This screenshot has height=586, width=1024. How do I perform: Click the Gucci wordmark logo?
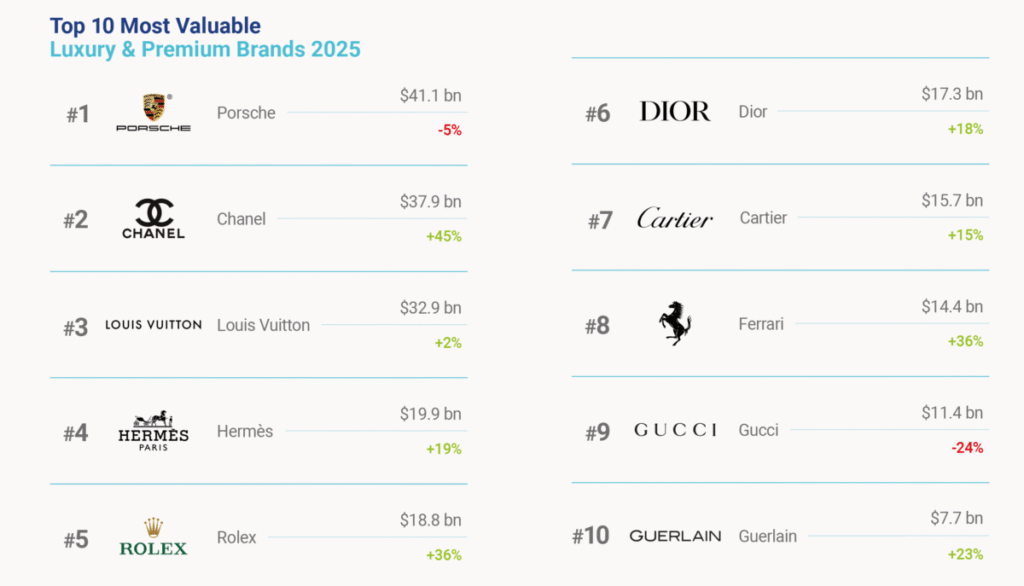[x=675, y=430]
